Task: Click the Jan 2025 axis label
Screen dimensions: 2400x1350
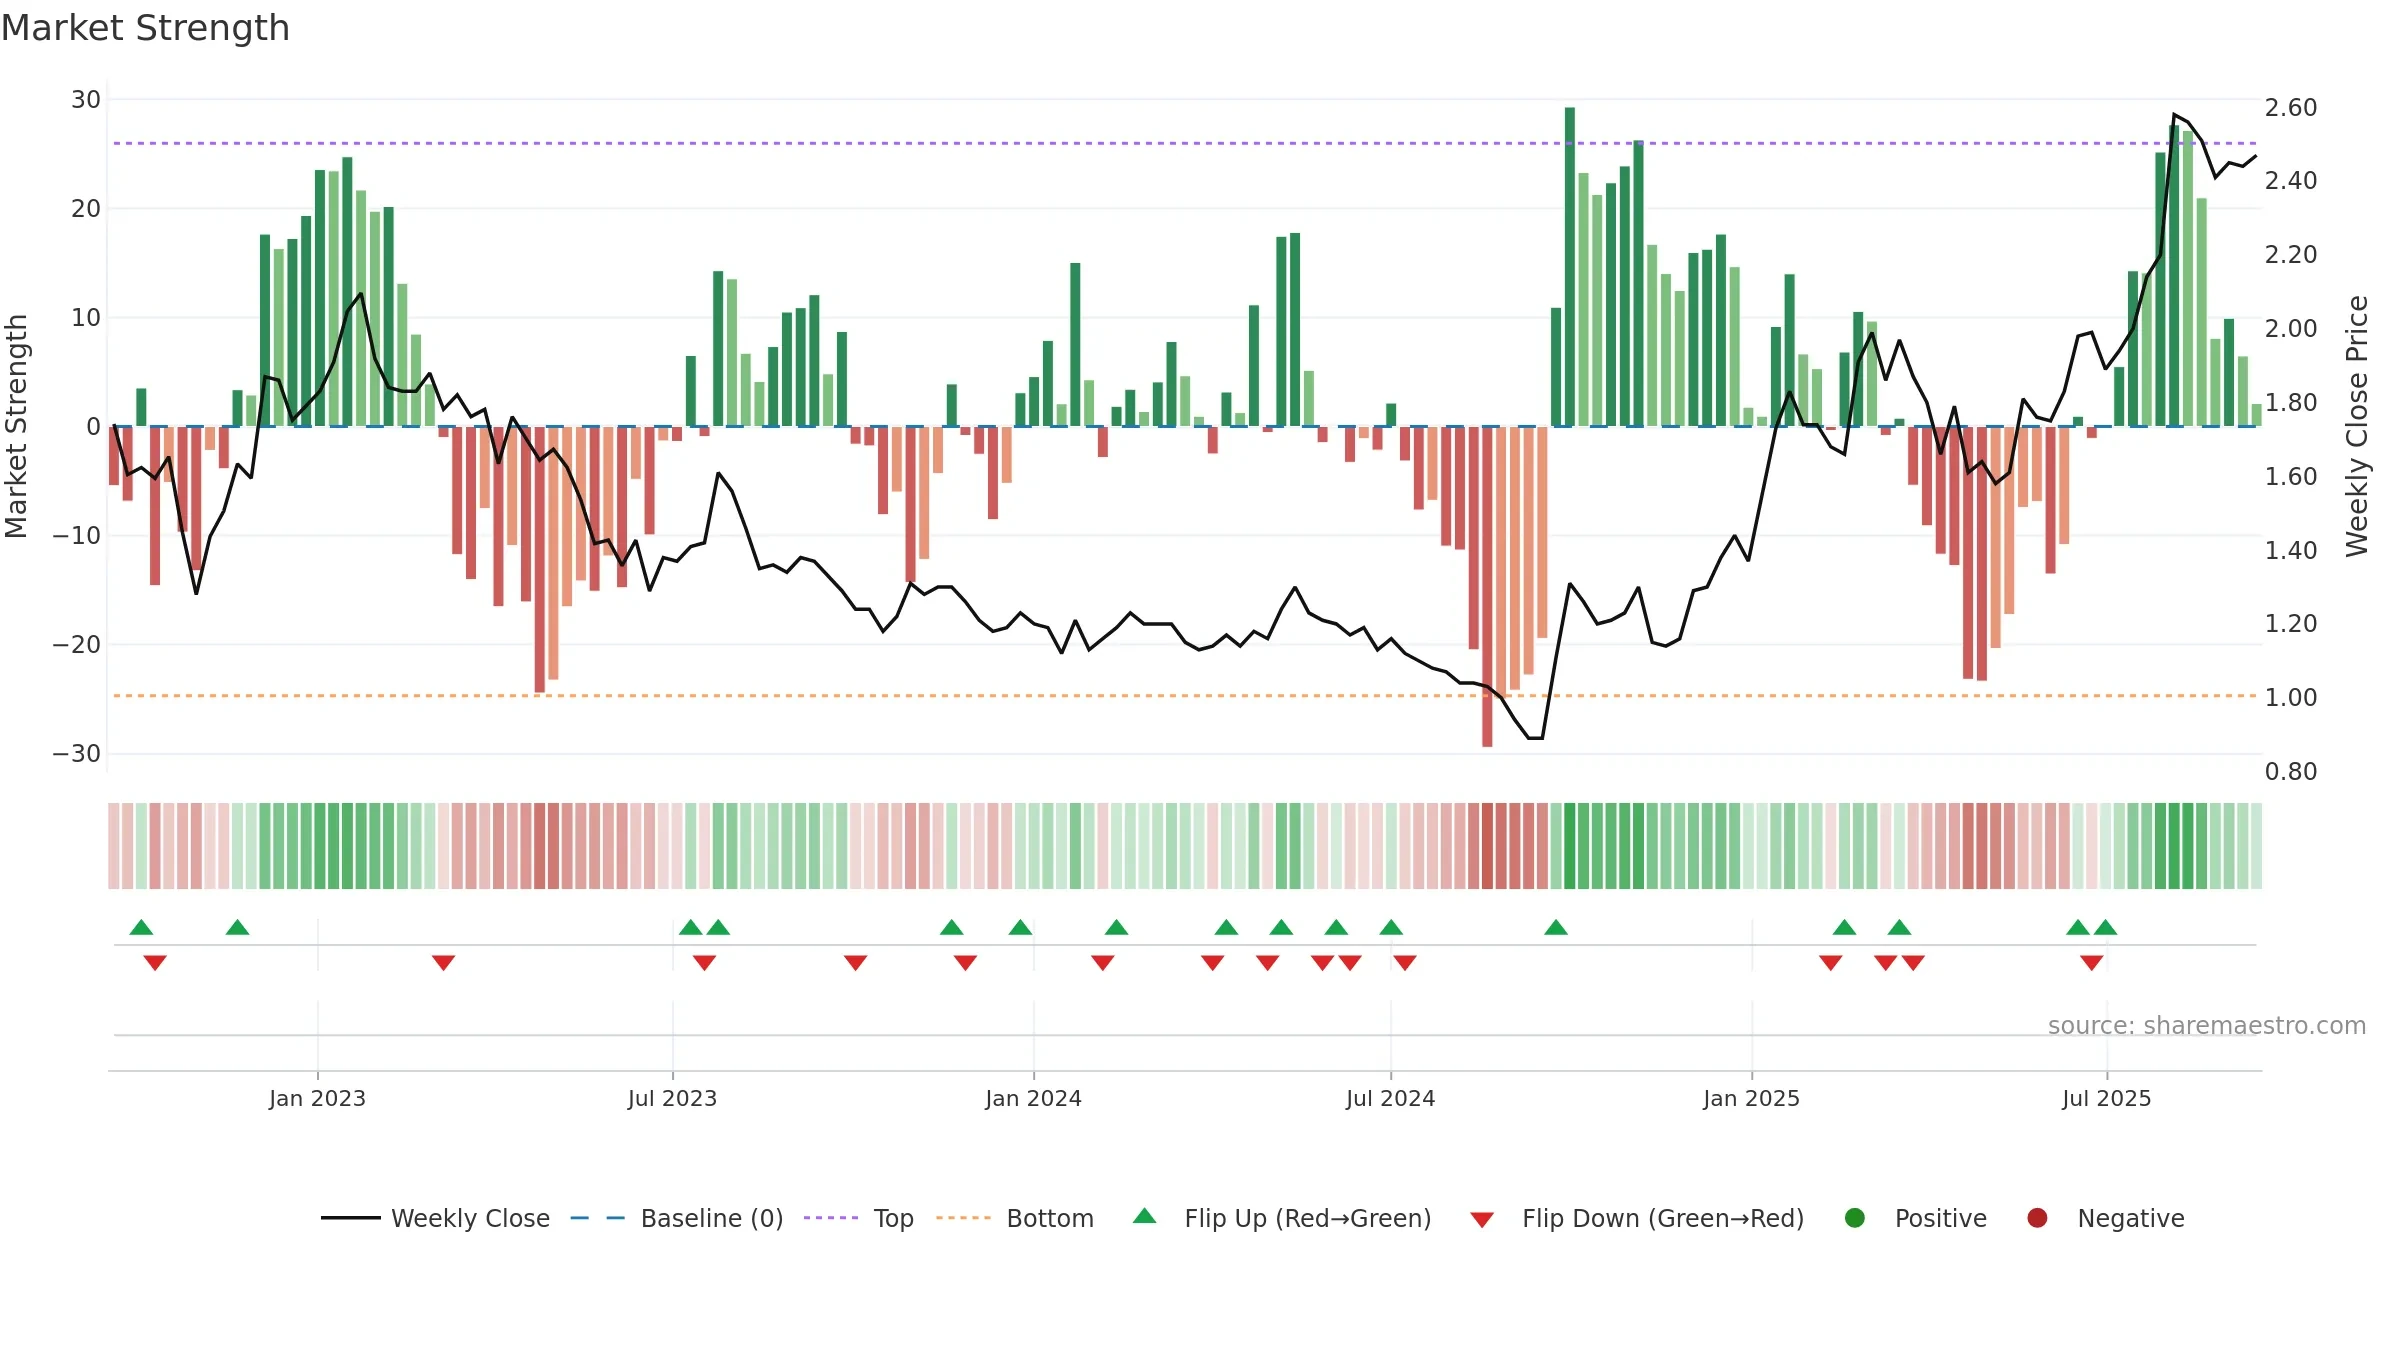Action: (1751, 1099)
